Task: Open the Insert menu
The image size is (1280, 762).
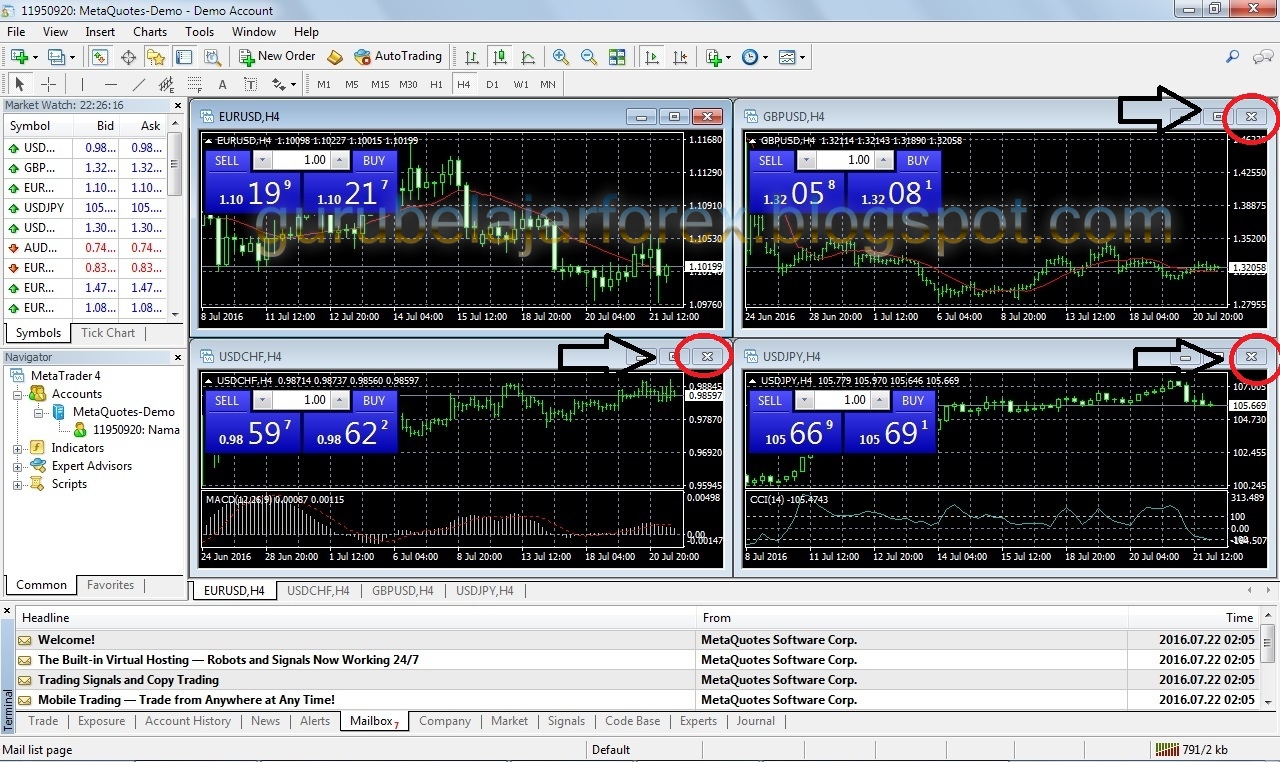Action: pyautogui.click(x=100, y=32)
